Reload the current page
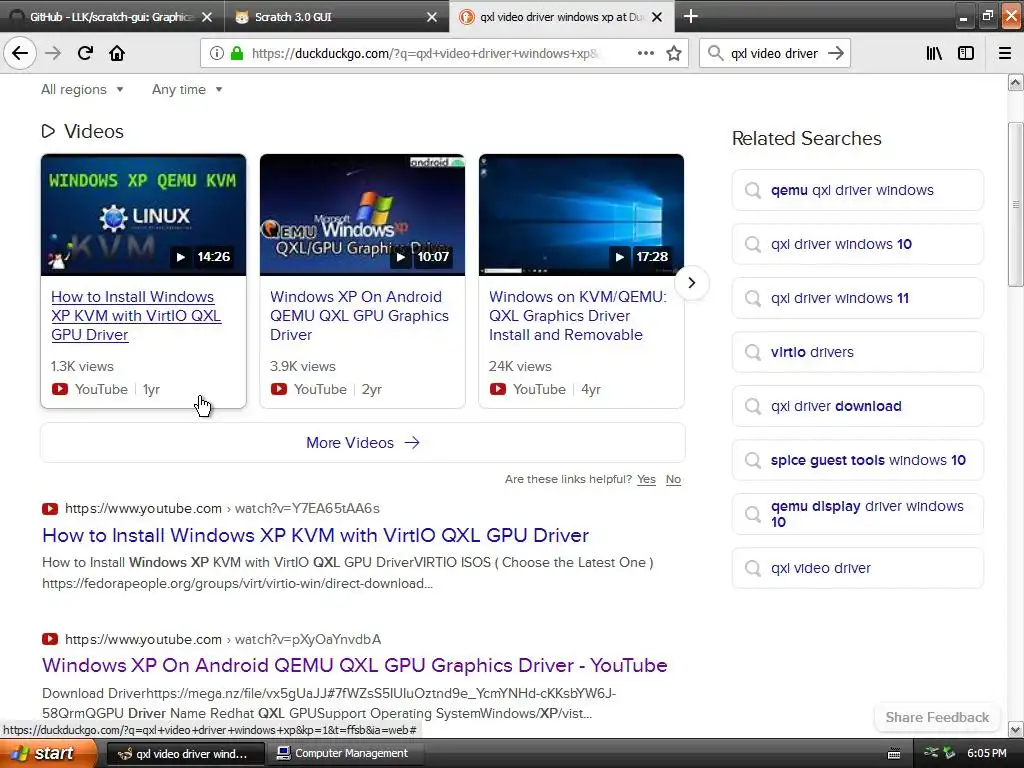The width and height of the screenshot is (1024, 768). tap(85, 53)
